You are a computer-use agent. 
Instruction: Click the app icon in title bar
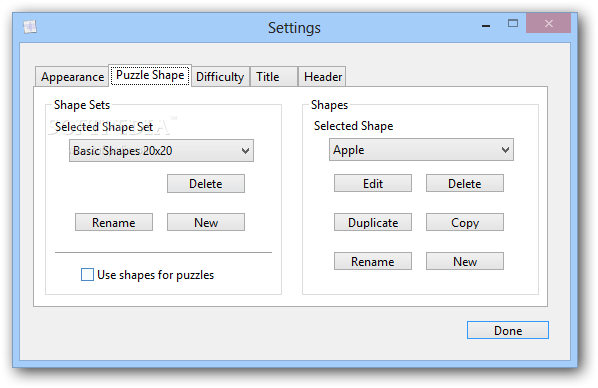pyautogui.click(x=30, y=27)
